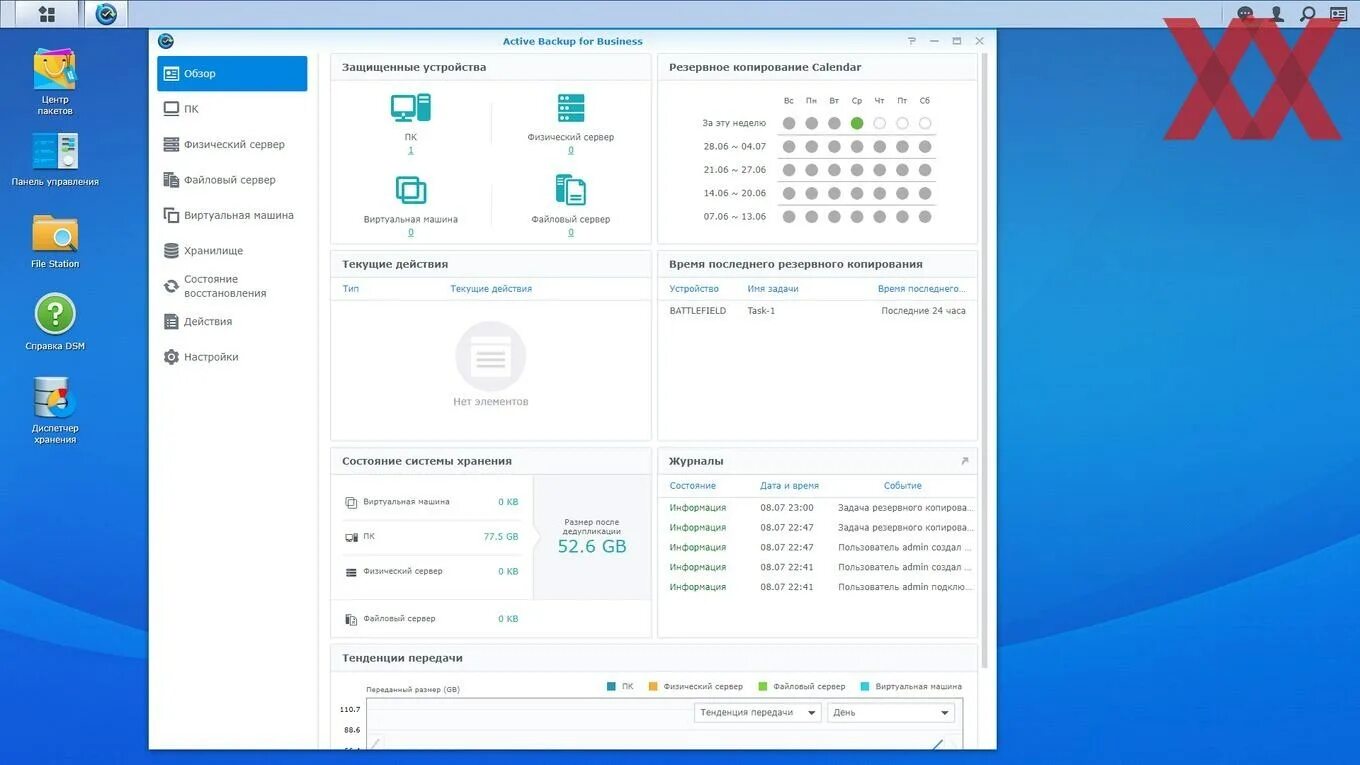Open Хранилище in sidebar
This screenshot has height=765, width=1360.
pos(232,251)
